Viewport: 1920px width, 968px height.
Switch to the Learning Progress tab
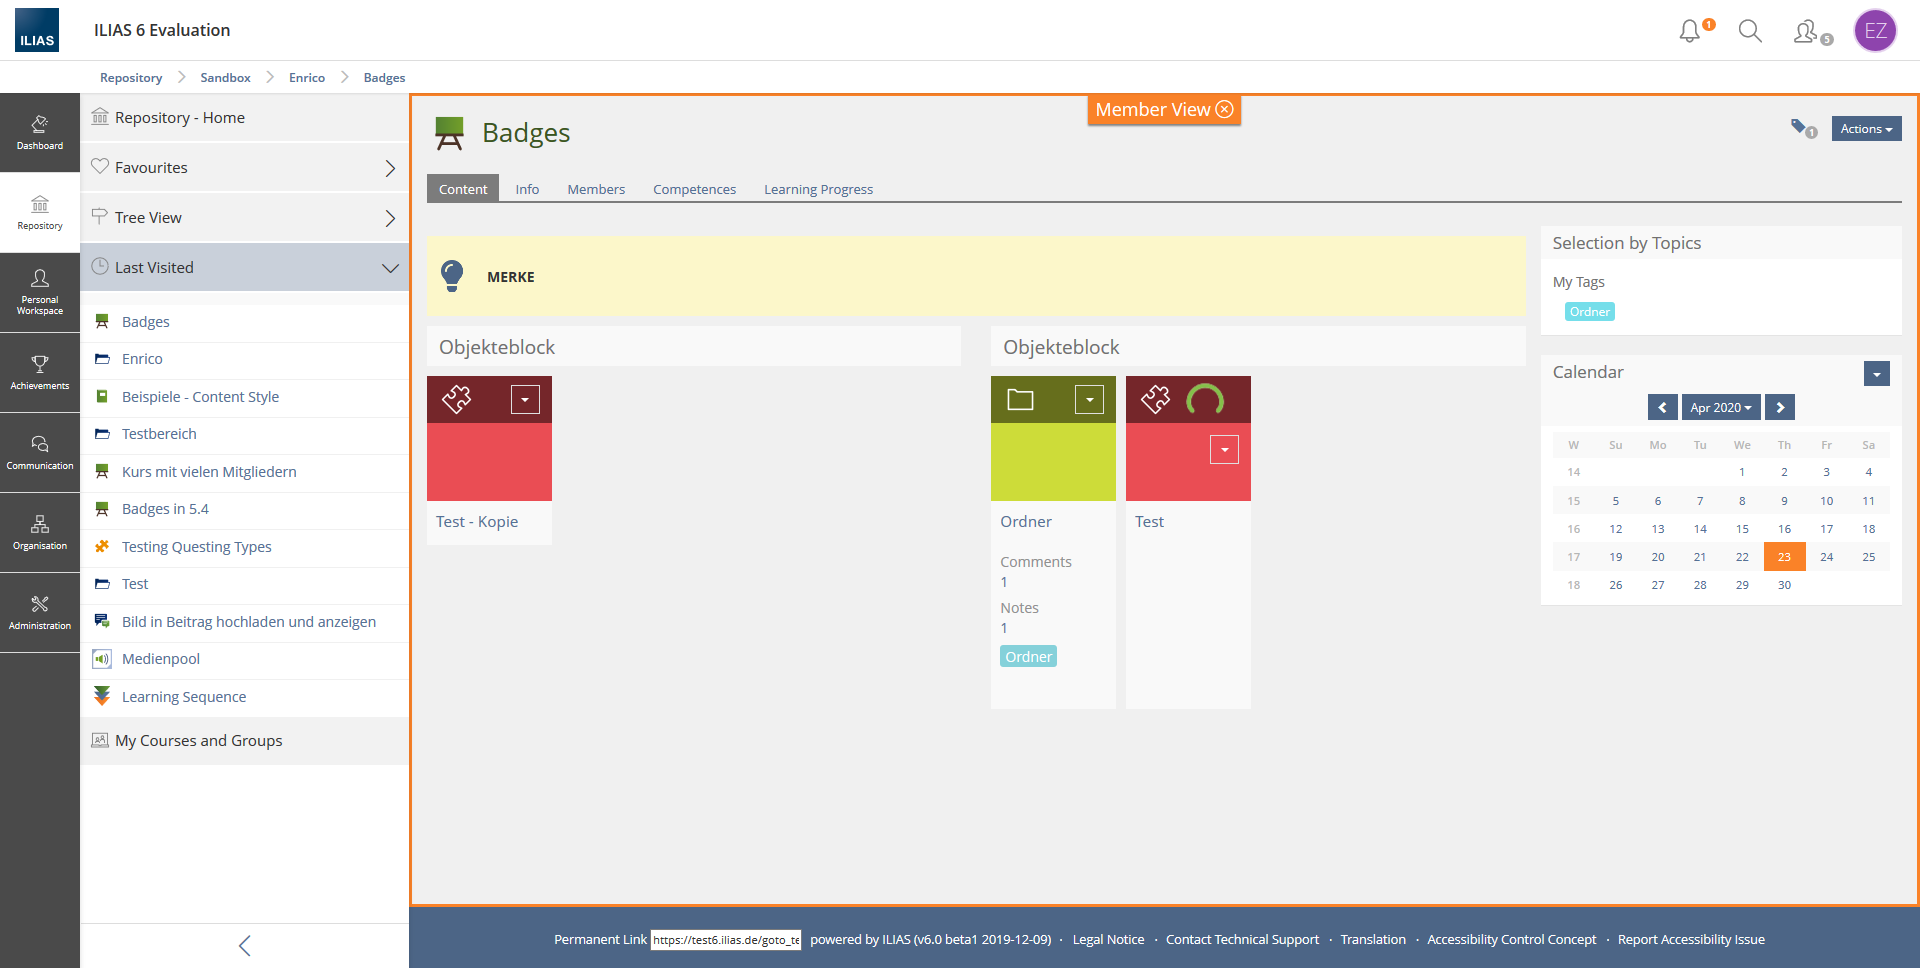tap(818, 189)
